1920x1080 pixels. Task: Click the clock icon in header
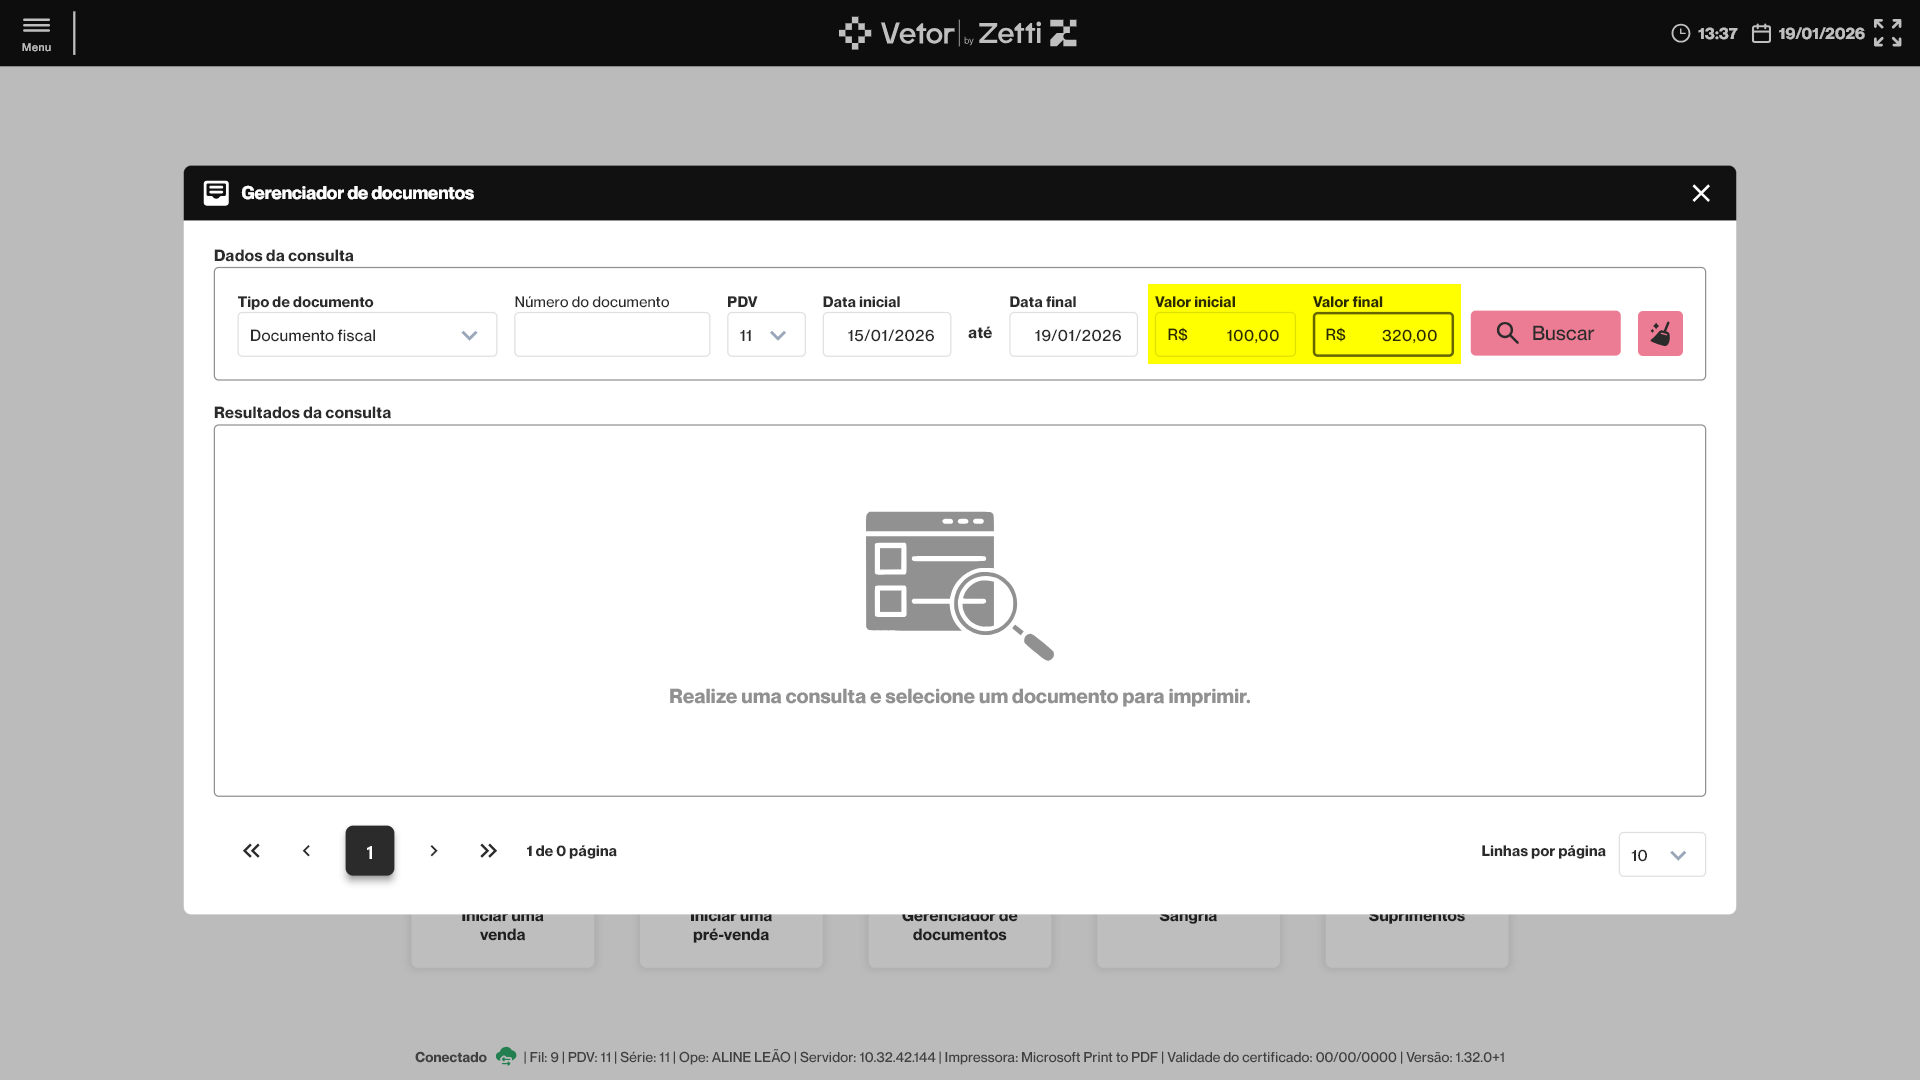1680,34
